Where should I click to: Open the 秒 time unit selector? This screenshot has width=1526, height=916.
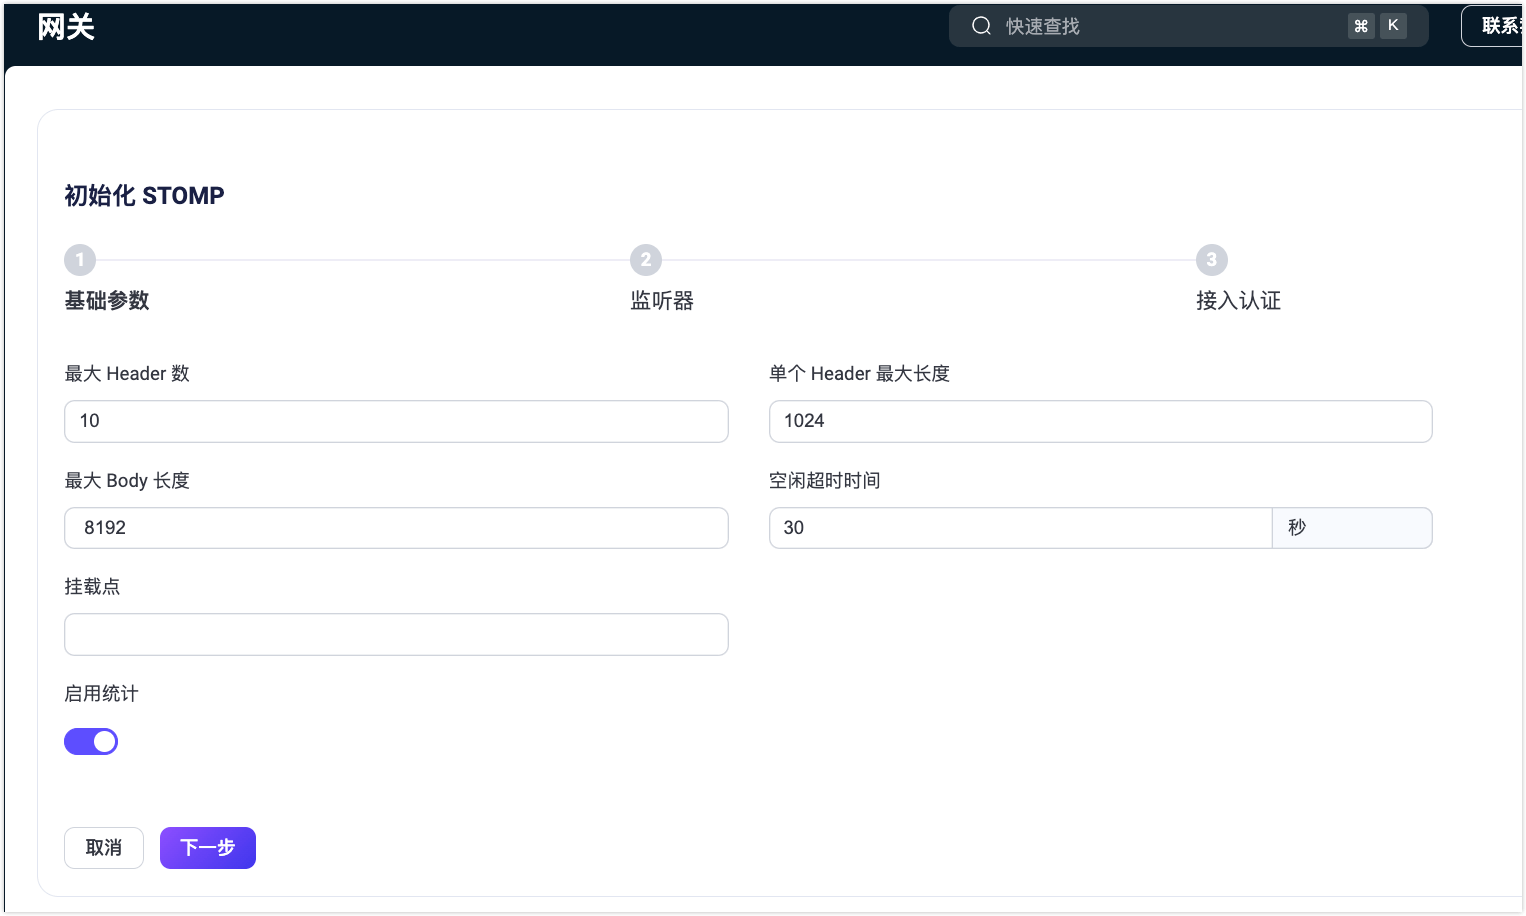[1351, 528]
